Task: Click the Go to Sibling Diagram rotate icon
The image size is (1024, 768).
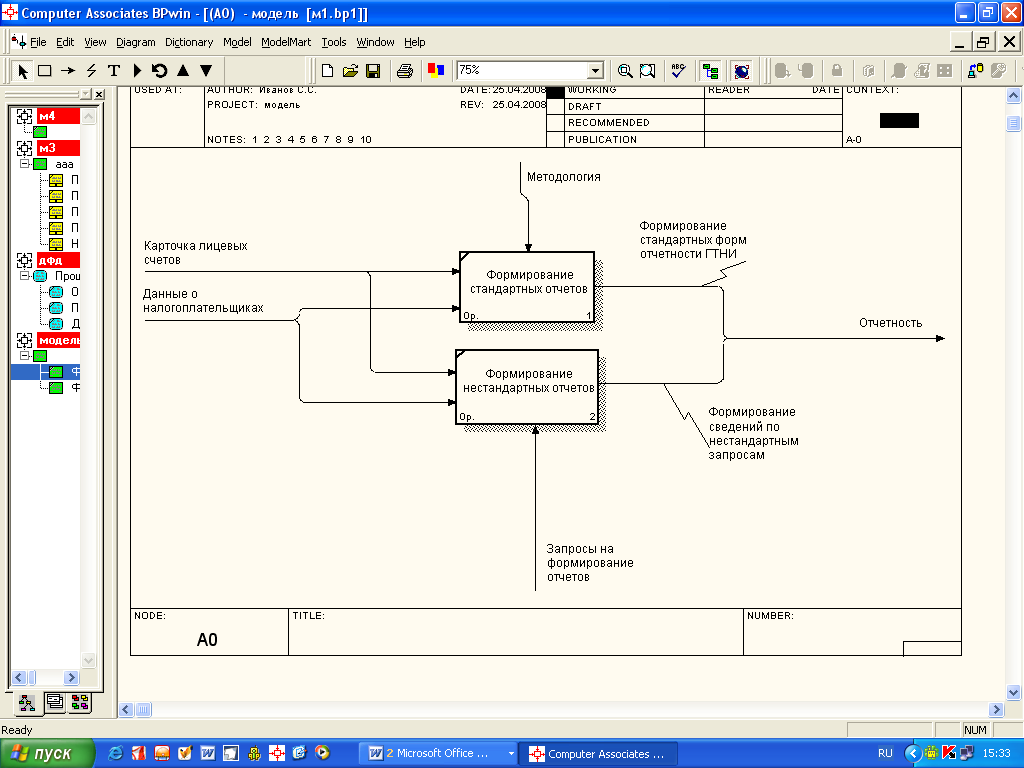Action: click(x=160, y=71)
